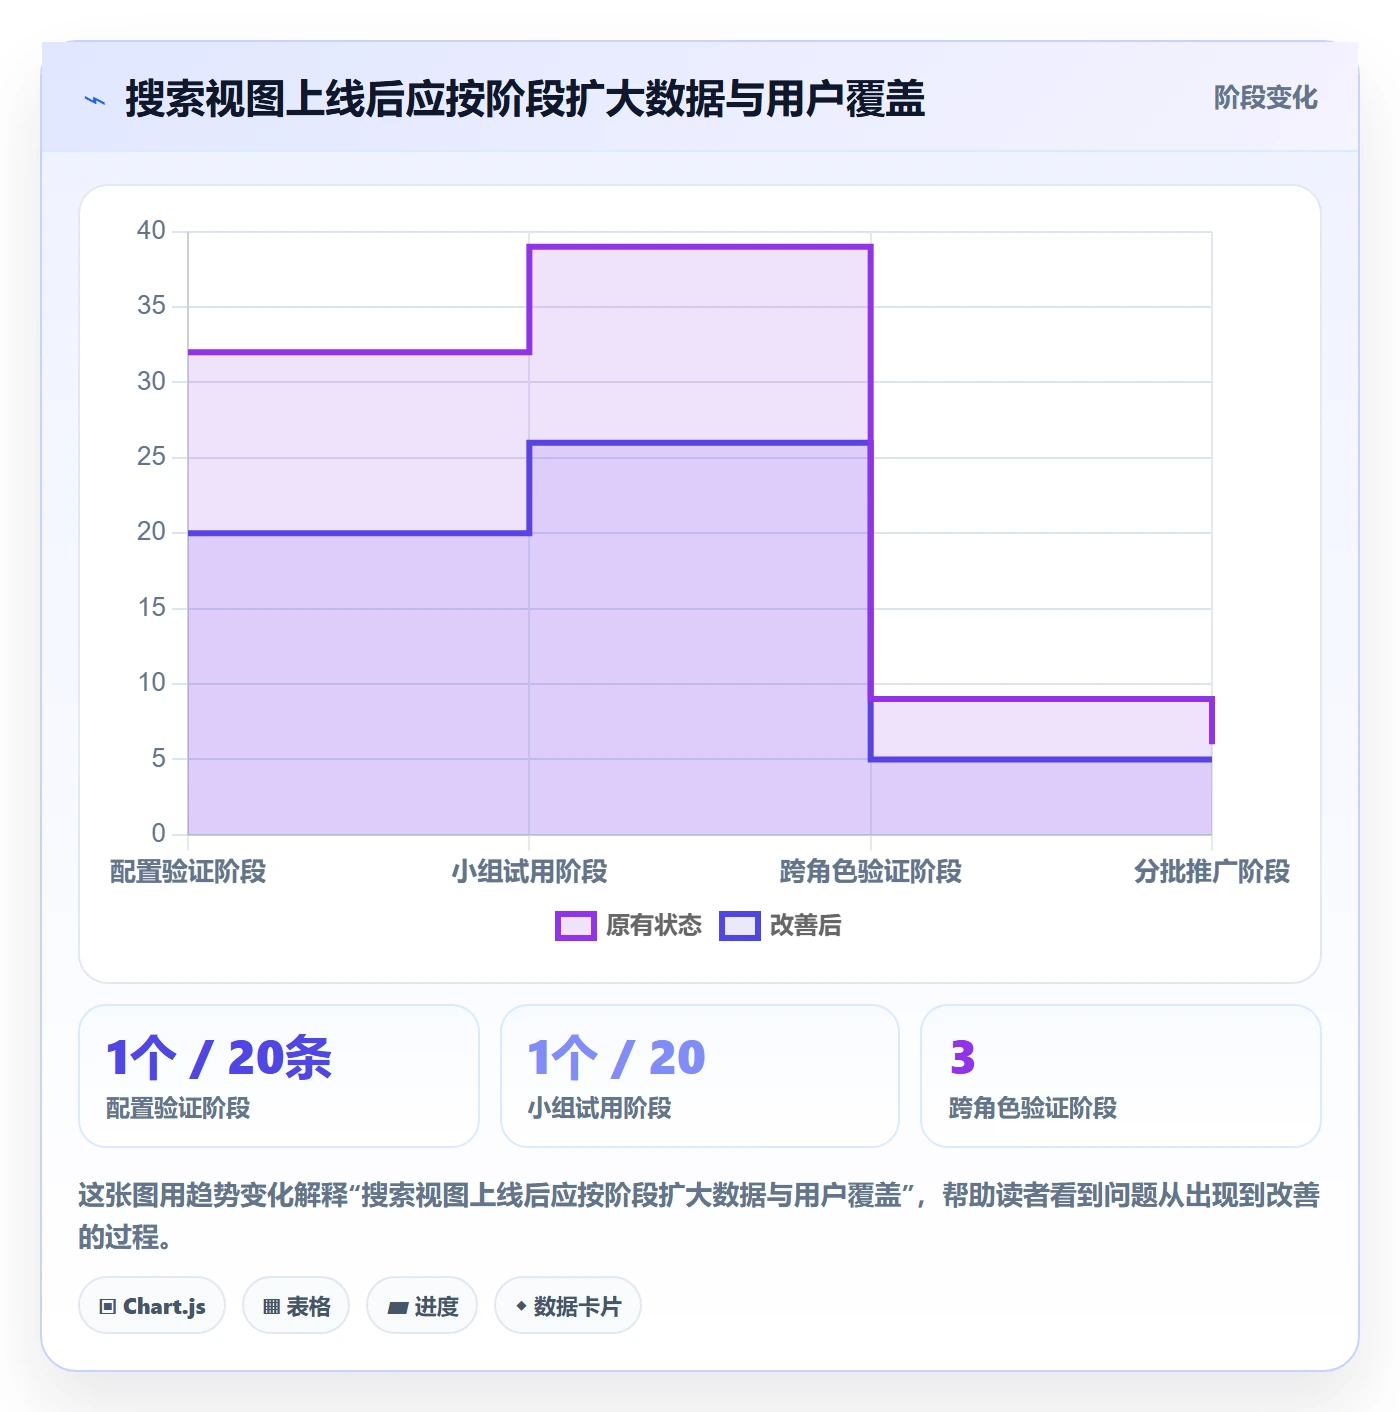
Task: Click the lightning icon beside the title
Action: pyautogui.click(x=95, y=100)
